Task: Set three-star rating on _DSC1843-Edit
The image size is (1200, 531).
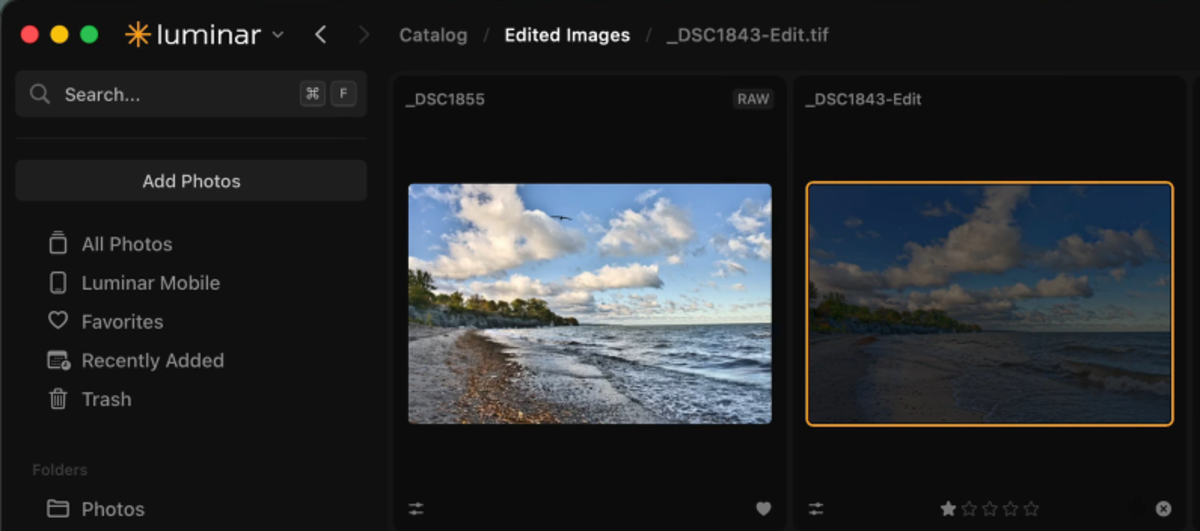Action: click(x=990, y=509)
